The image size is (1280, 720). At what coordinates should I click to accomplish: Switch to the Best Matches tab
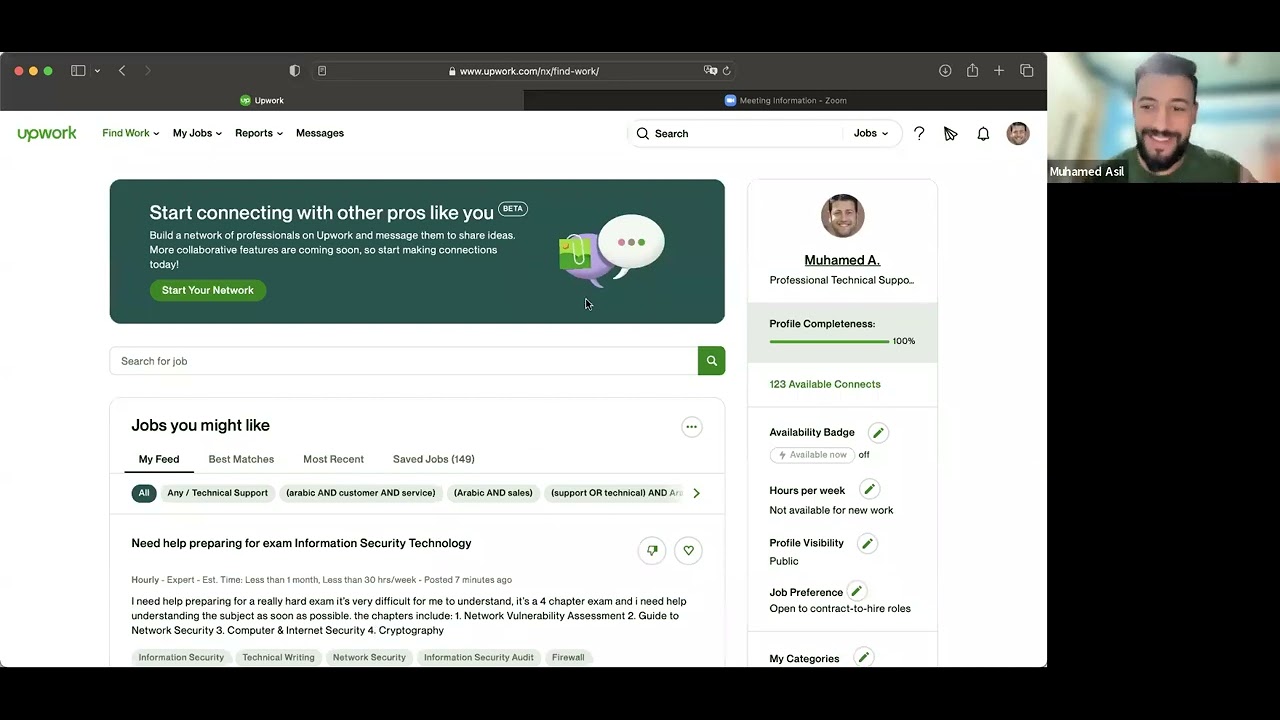(241, 459)
